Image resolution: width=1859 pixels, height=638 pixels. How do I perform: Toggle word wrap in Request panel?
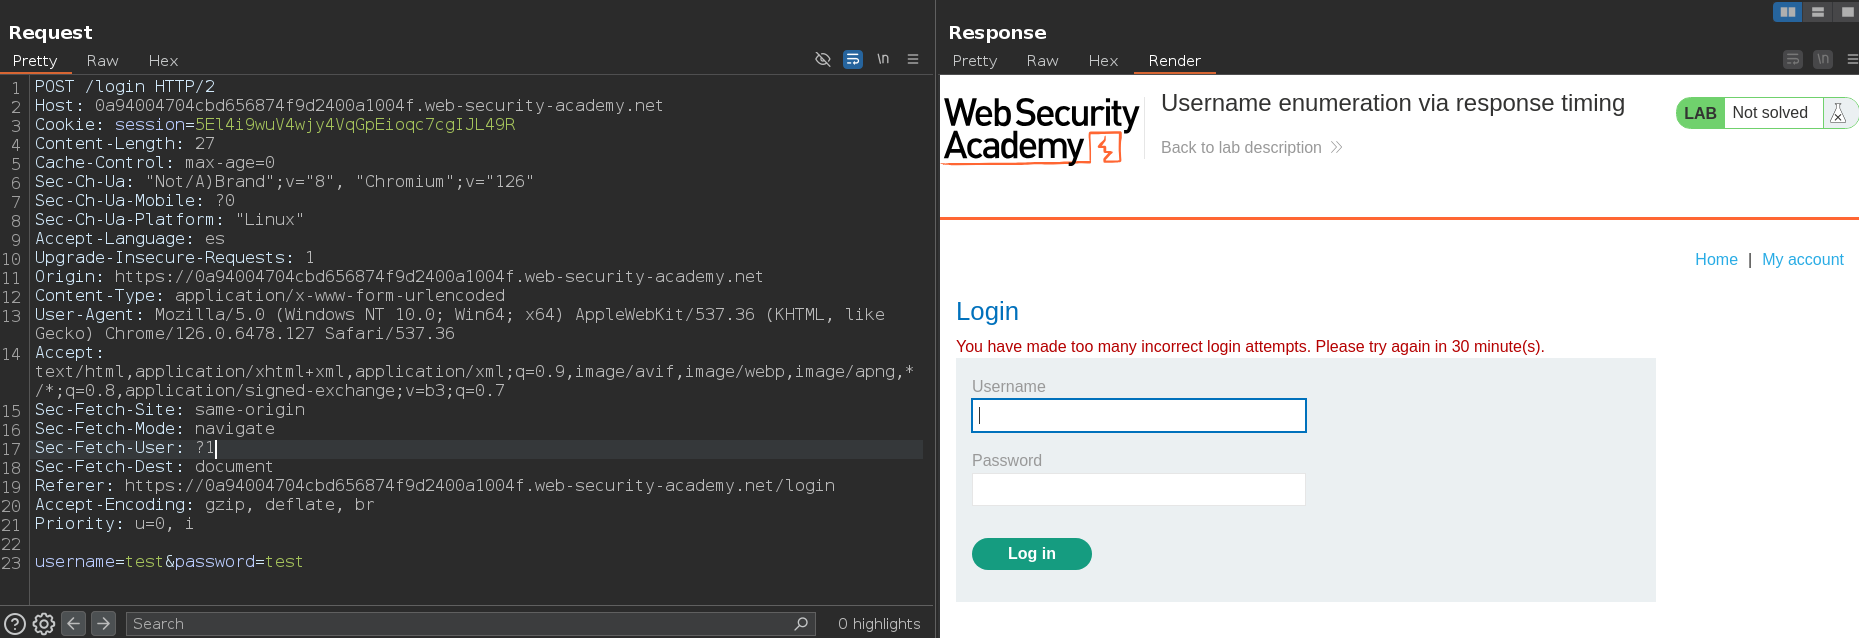point(853,60)
